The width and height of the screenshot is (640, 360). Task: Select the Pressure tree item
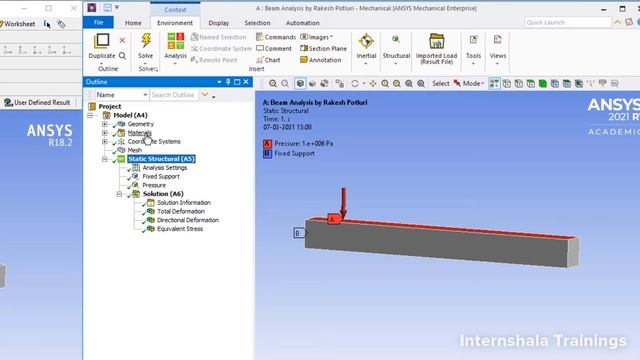click(154, 185)
